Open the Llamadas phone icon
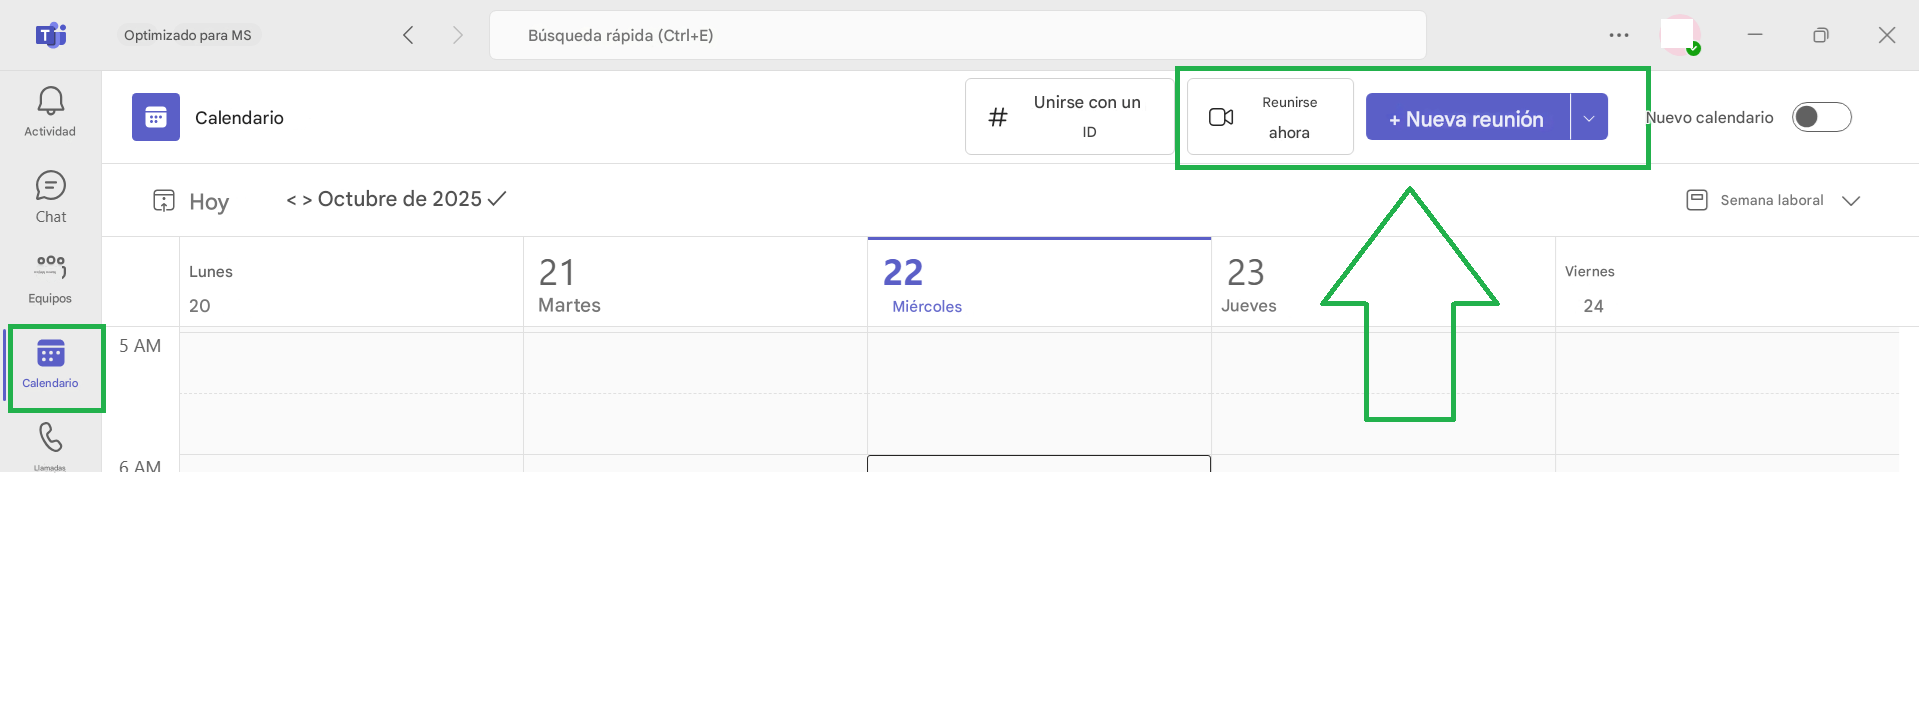The width and height of the screenshot is (1919, 720). click(50, 437)
